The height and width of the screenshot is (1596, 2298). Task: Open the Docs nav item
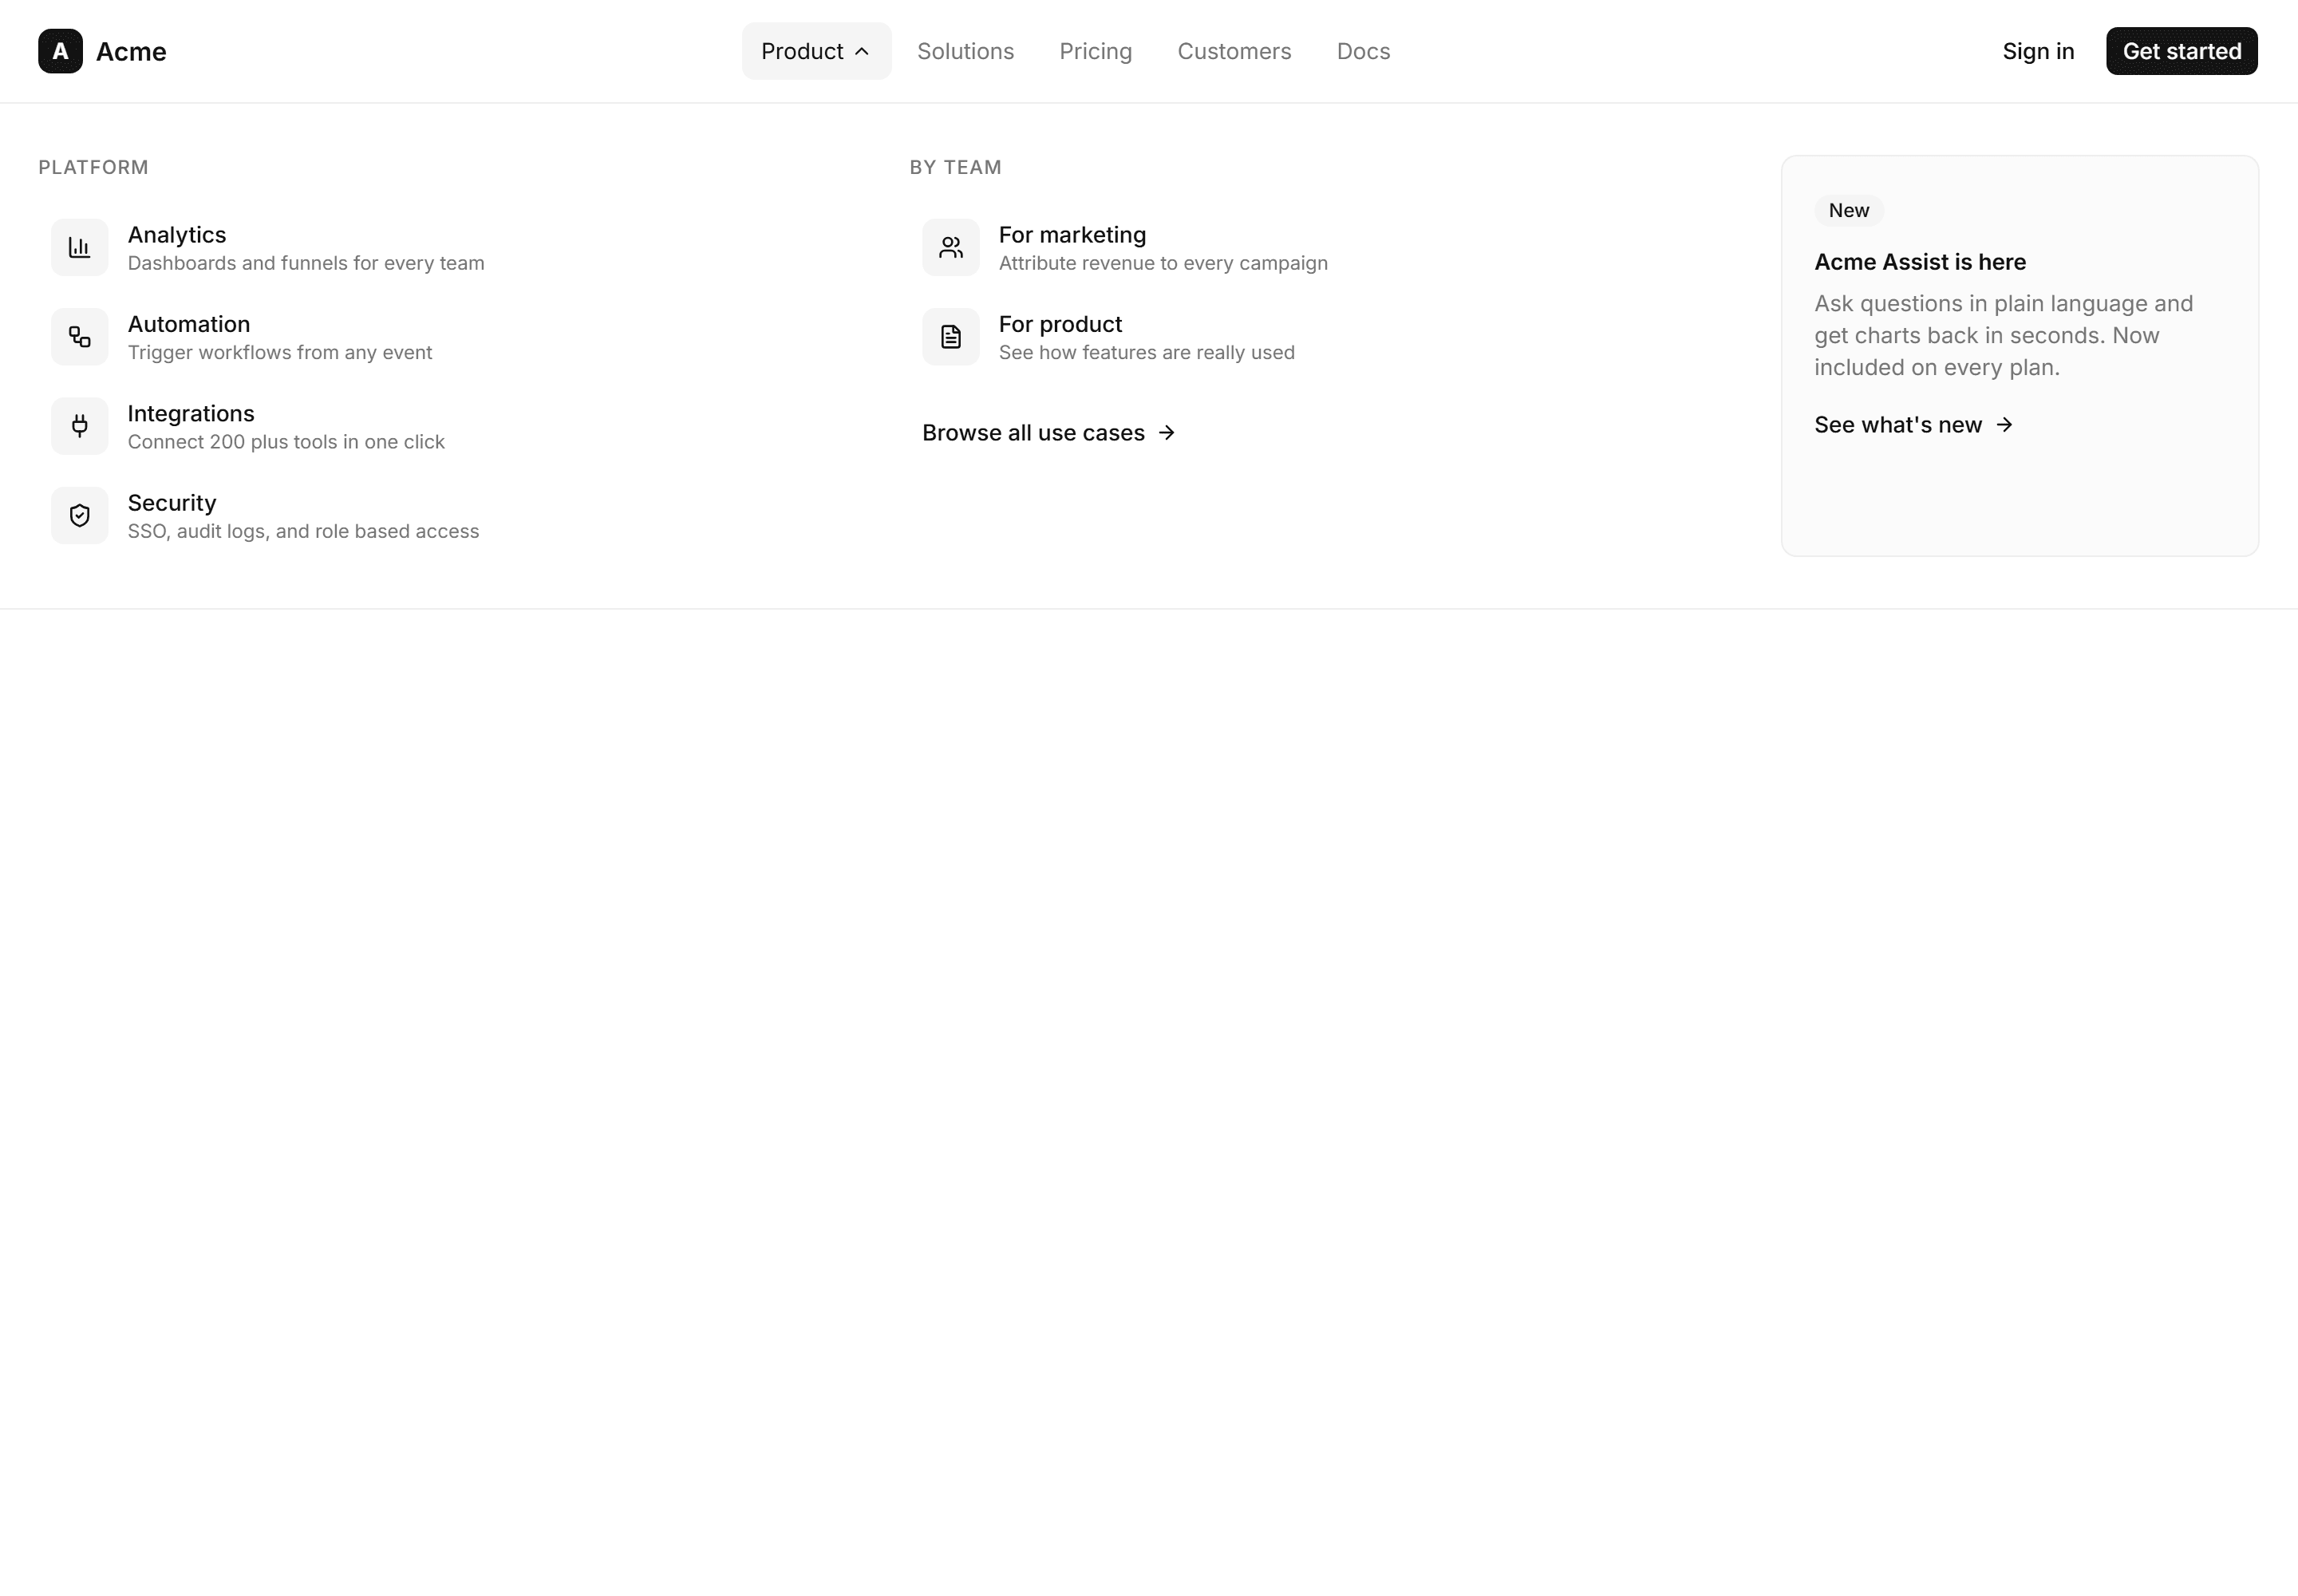(x=1363, y=51)
